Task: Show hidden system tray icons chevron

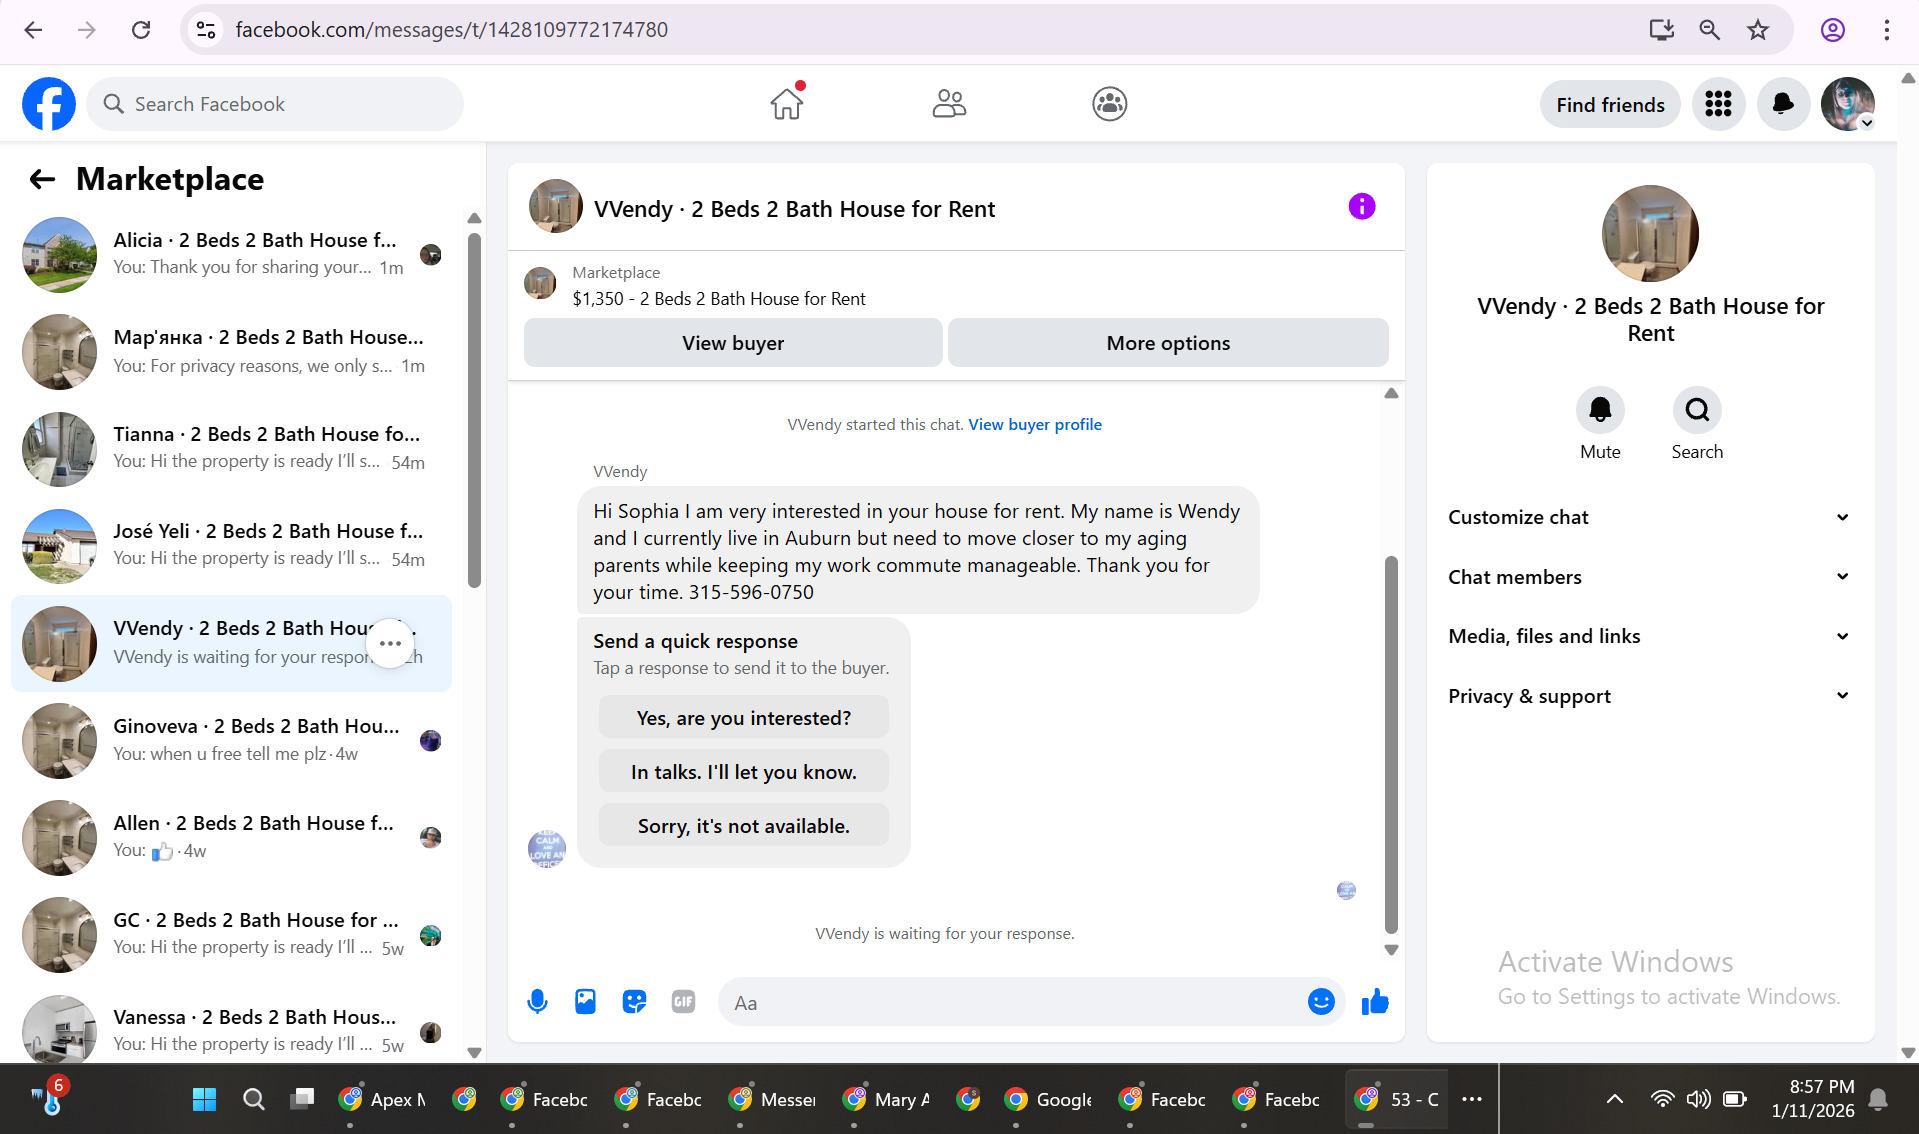Action: pyautogui.click(x=1615, y=1099)
